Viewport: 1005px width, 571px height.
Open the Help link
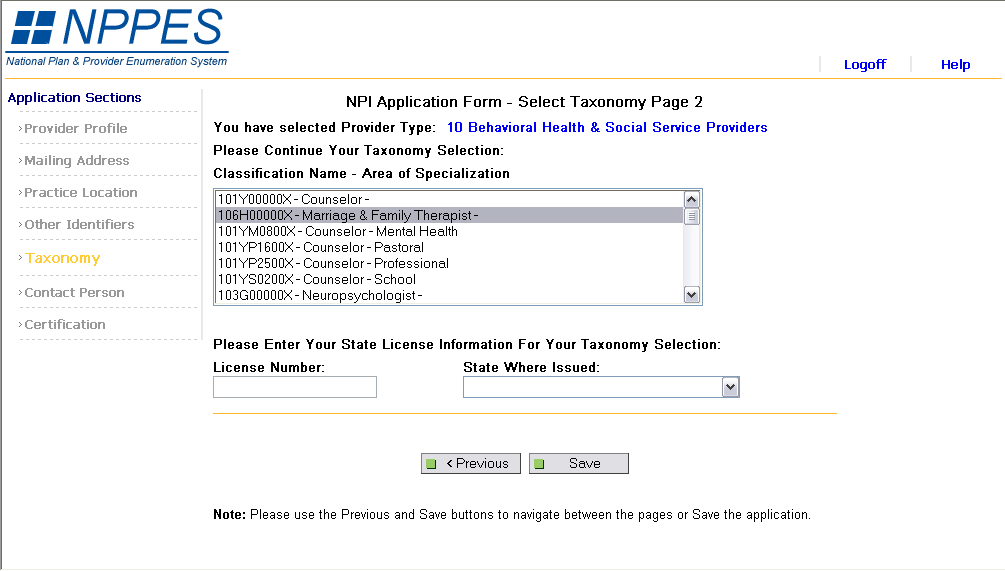pos(955,64)
